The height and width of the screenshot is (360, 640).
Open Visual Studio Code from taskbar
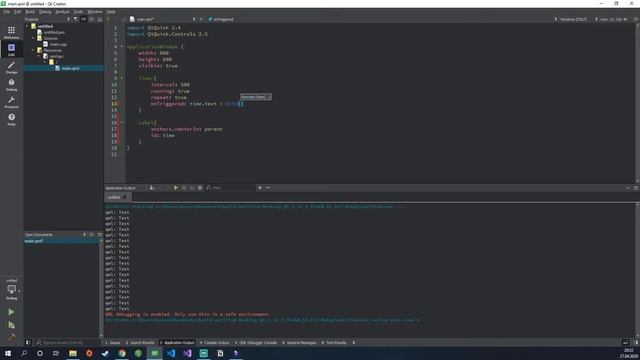tap(171, 353)
